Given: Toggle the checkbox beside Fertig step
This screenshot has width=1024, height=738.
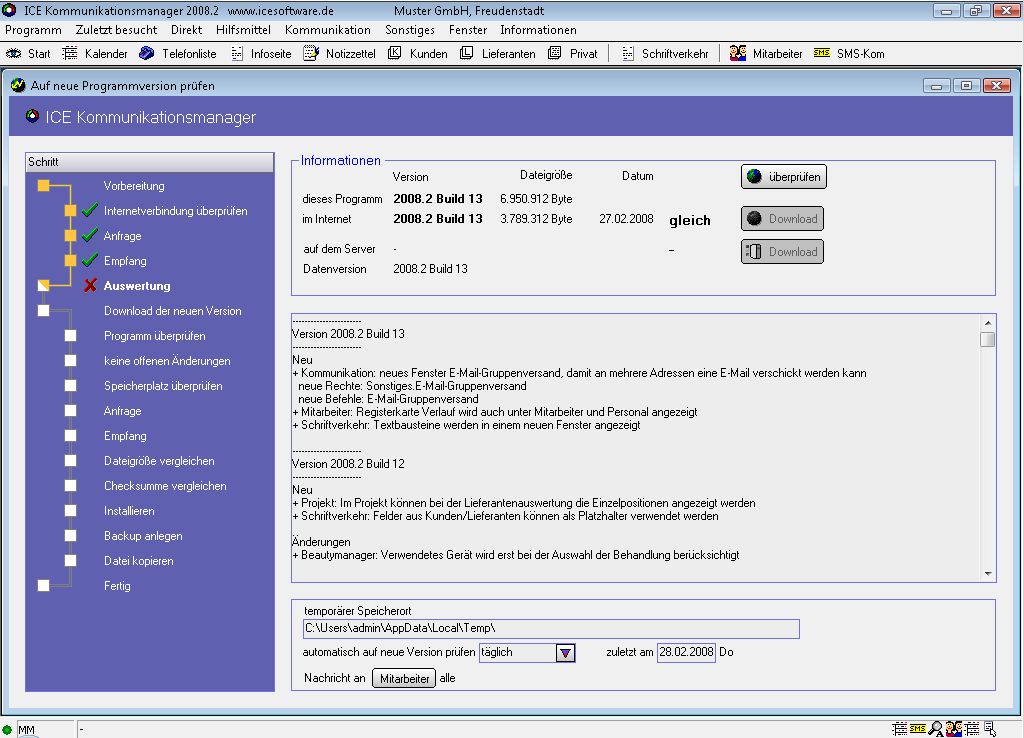Looking at the screenshot, I should point(43,586).
